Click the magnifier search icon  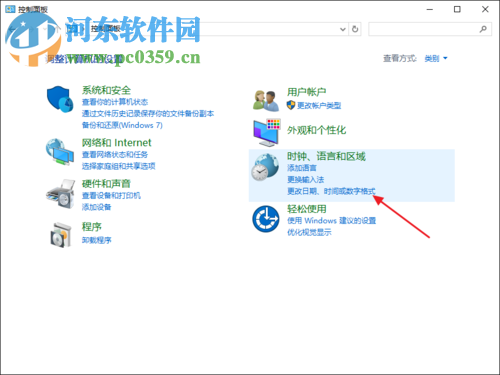pos(483,29)
